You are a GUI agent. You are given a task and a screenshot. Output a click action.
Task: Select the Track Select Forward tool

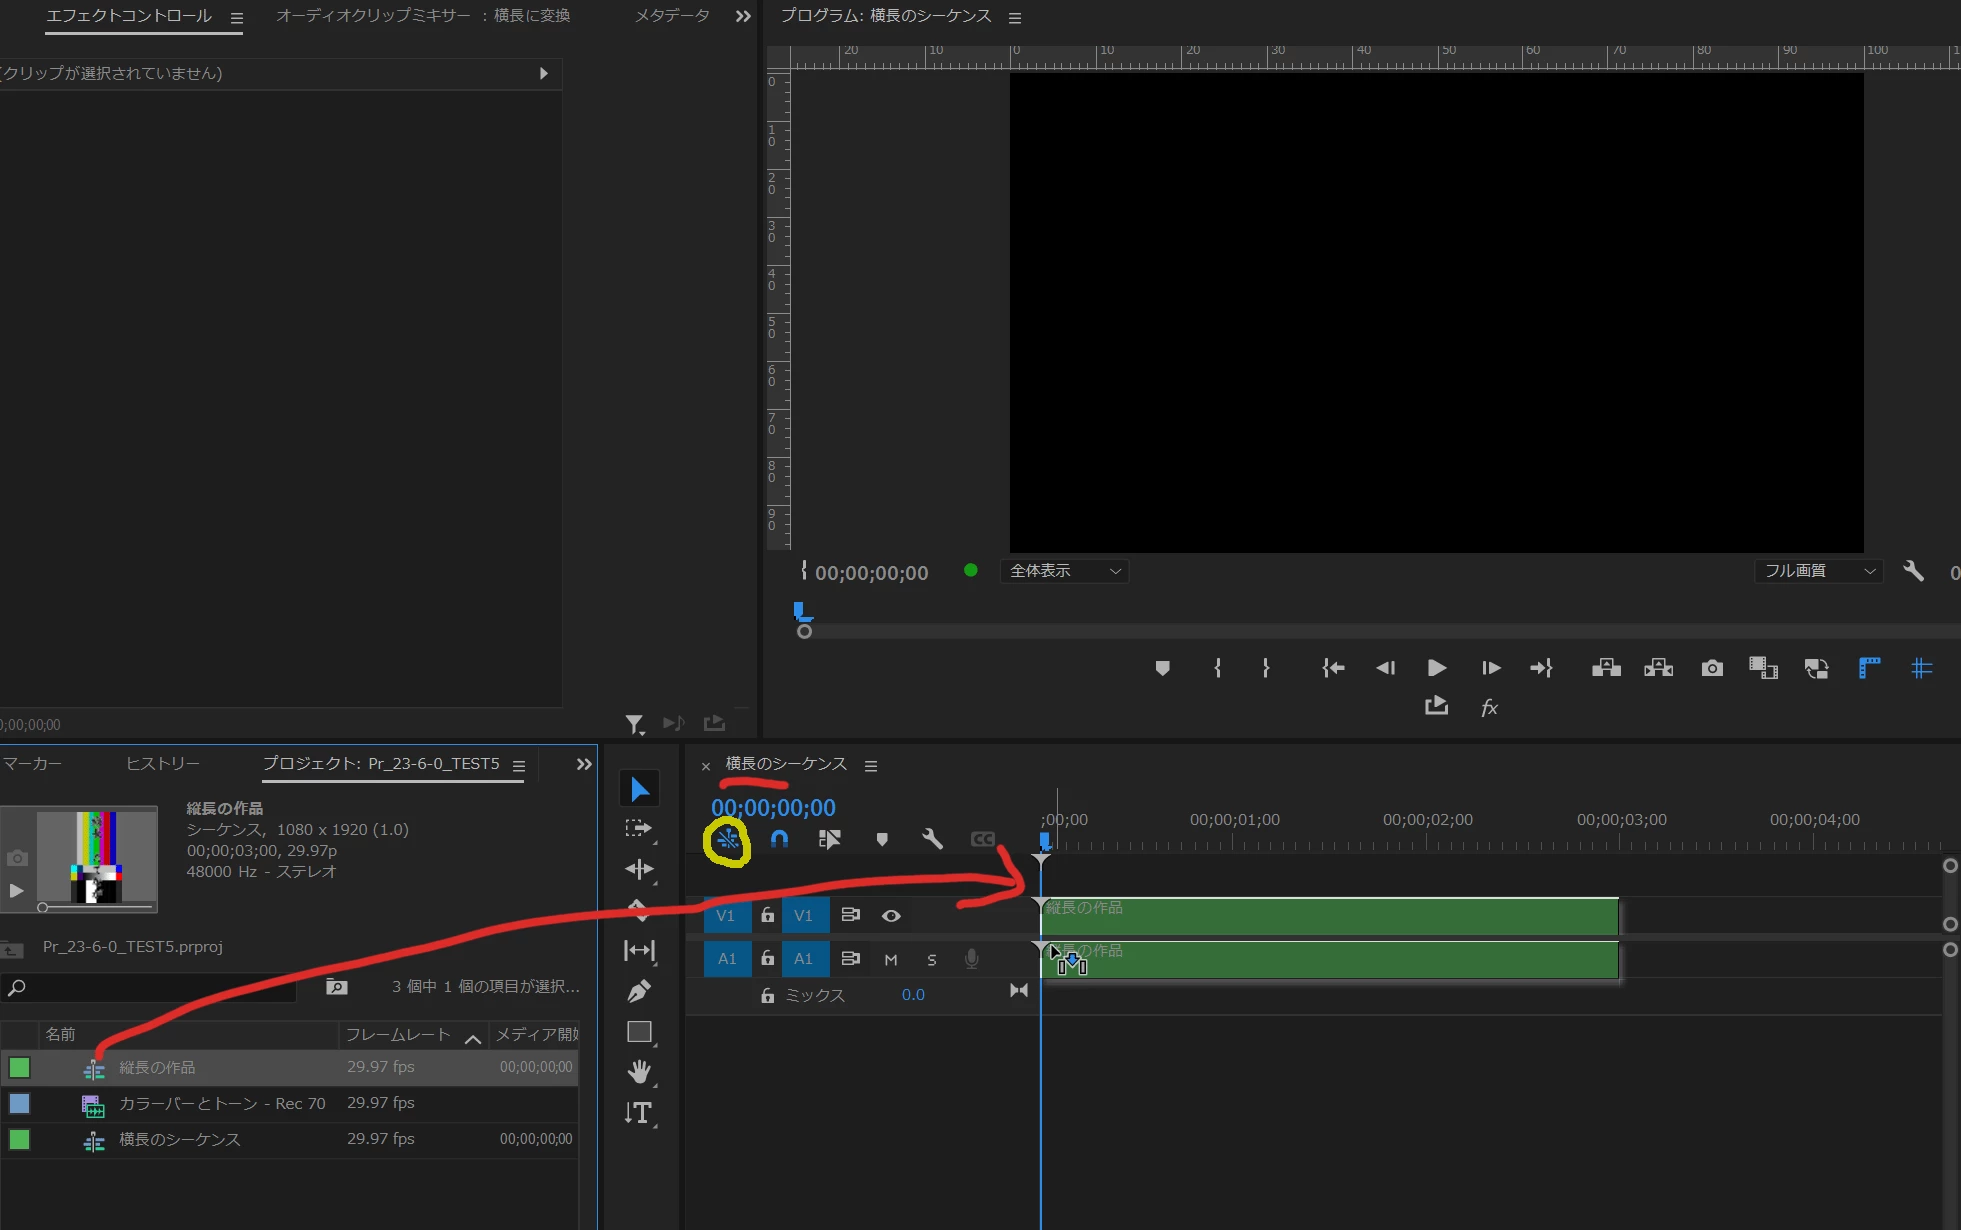(639, 829)
